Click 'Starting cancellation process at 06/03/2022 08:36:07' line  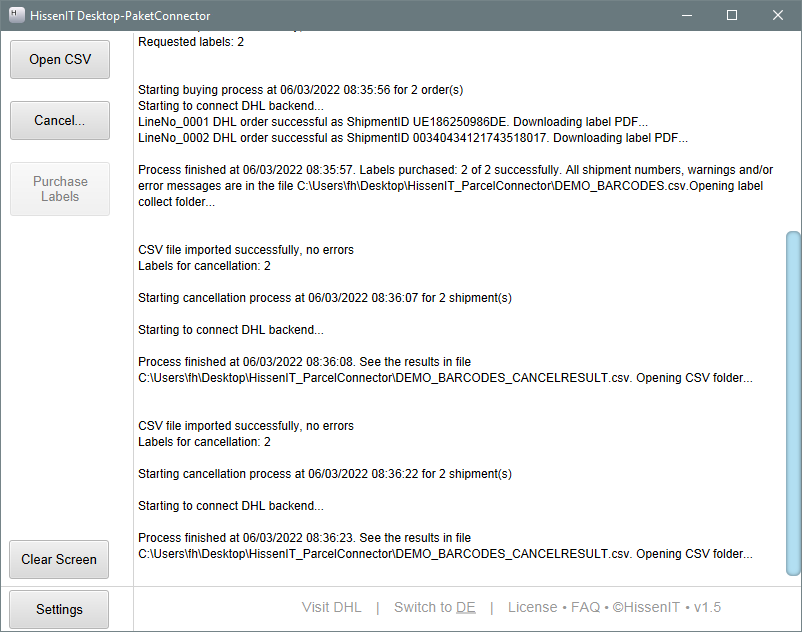pos(325,298)
